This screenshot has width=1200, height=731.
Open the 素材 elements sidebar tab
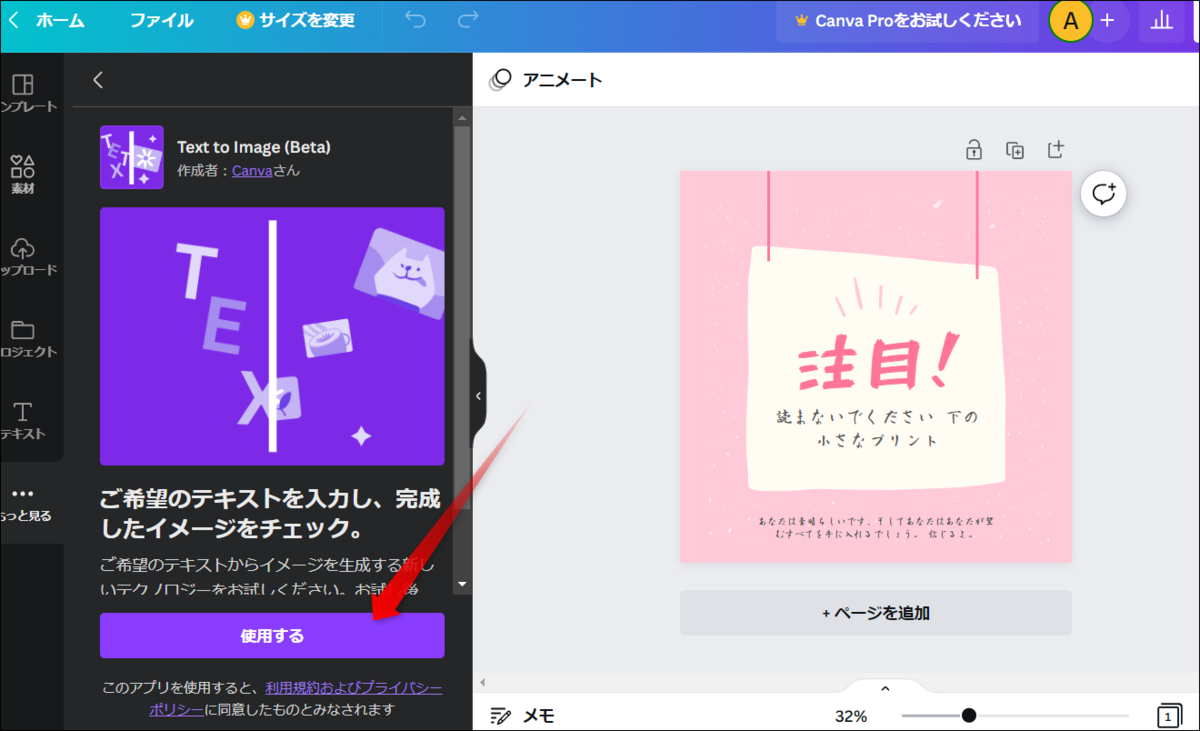pyautogui.click(x=23, y=175)
